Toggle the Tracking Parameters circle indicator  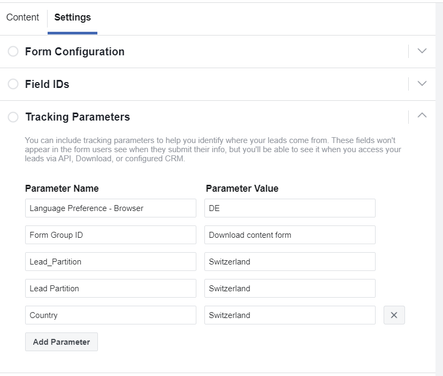click(13, 117)
